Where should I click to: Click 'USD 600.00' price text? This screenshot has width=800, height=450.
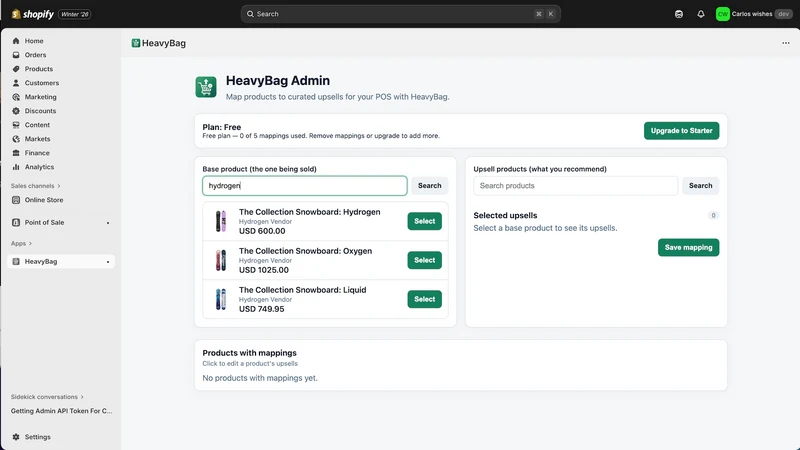click(x=262, y=231)
